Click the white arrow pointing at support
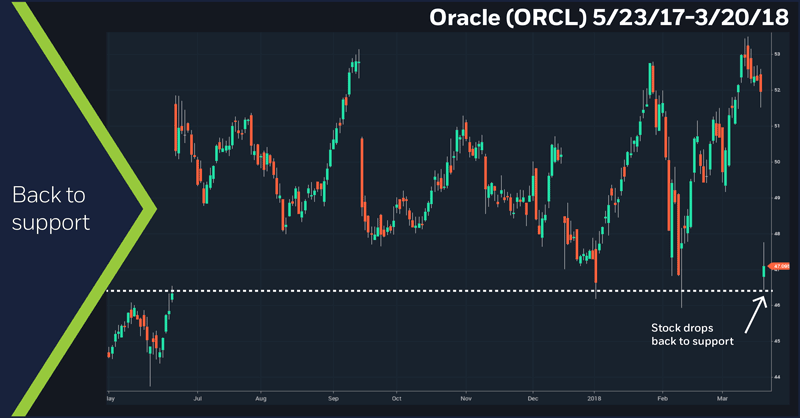 [x=754, y=313]
